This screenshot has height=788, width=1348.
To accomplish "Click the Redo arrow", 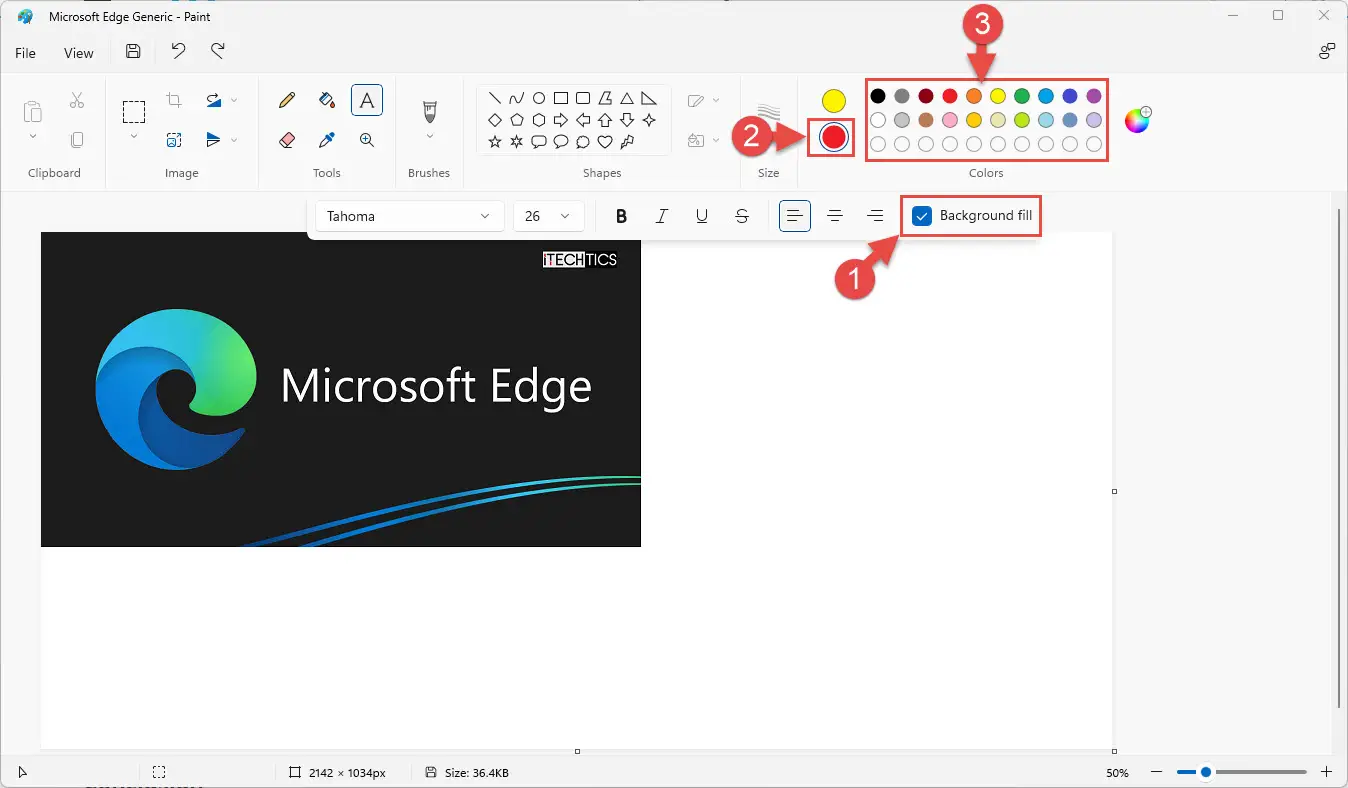I will [x=217, y=52].
